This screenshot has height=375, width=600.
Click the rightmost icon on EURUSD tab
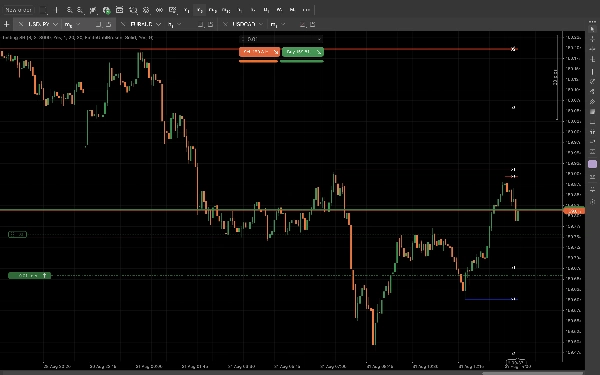tap(210, 24)
